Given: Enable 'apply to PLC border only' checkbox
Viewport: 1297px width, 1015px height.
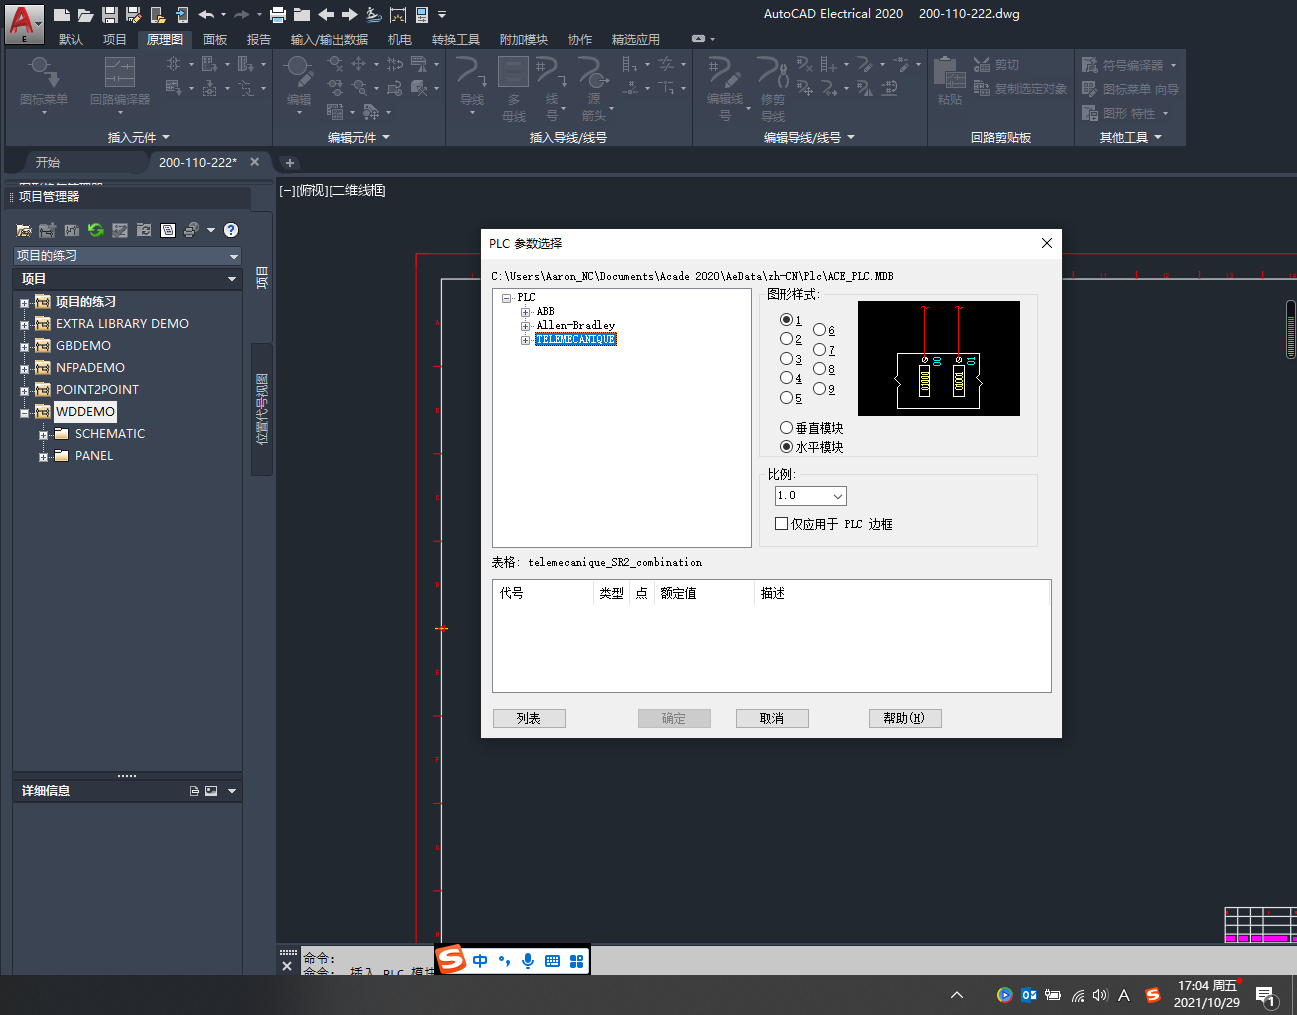Looking at the screenshot, I should [x=782, y=524].
